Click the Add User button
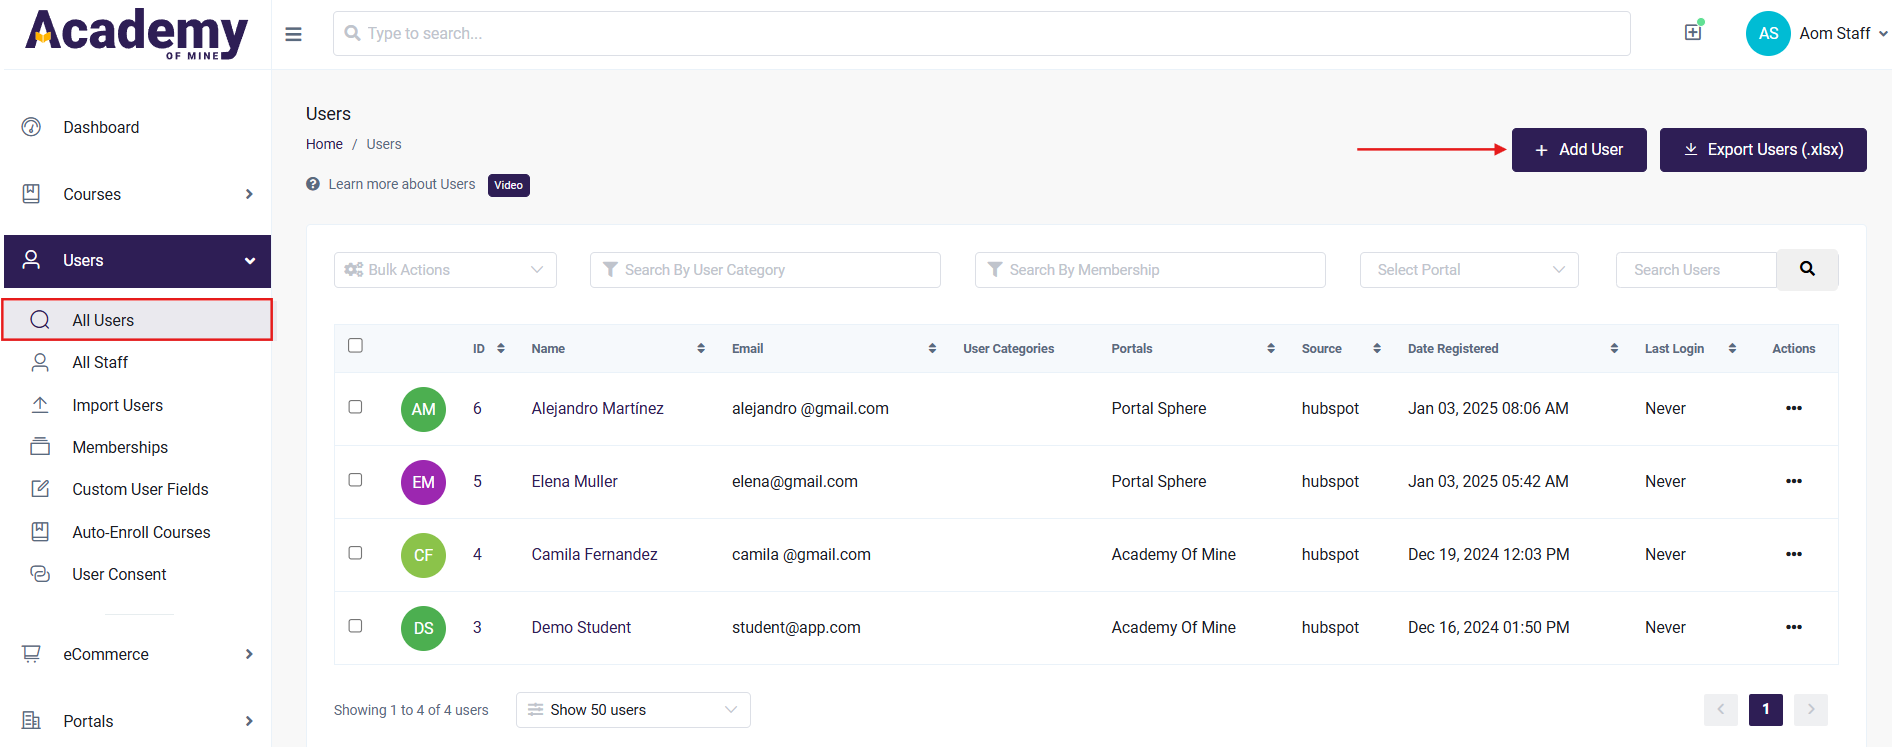 pos(1578,150)
